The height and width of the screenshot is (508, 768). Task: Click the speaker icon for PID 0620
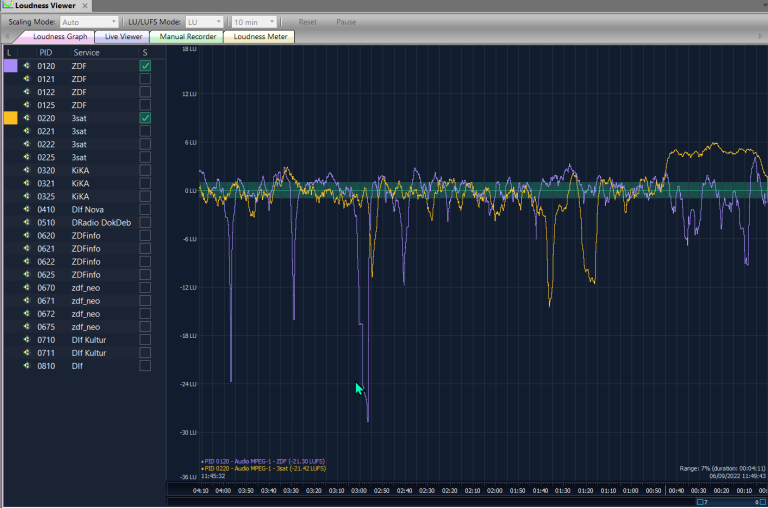pos(26,235)
